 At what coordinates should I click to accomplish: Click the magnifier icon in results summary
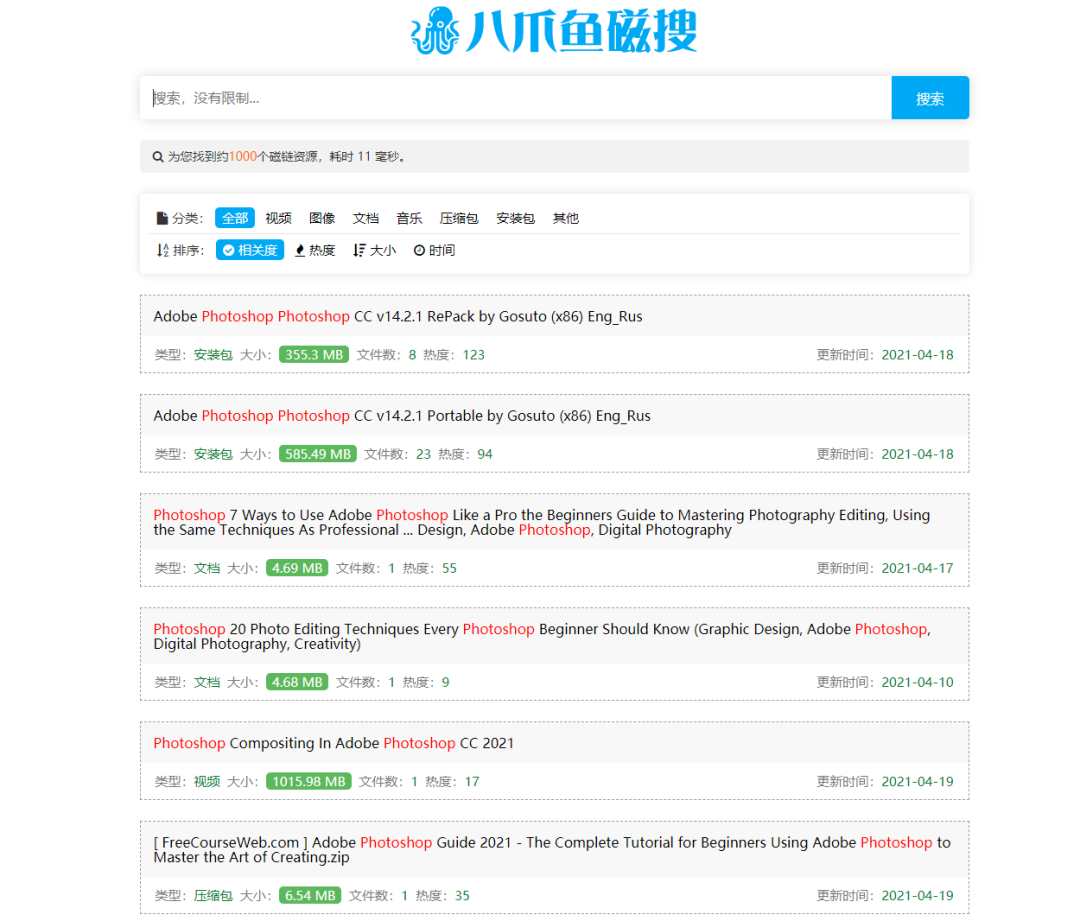(x=158, y=157)
